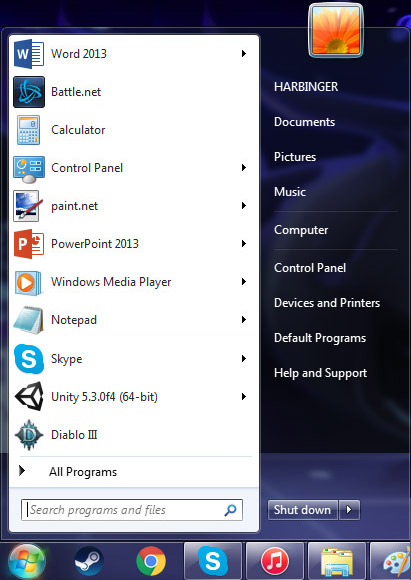
Task: Click the iTunes taskbar icon
Action: pos(275,561)
